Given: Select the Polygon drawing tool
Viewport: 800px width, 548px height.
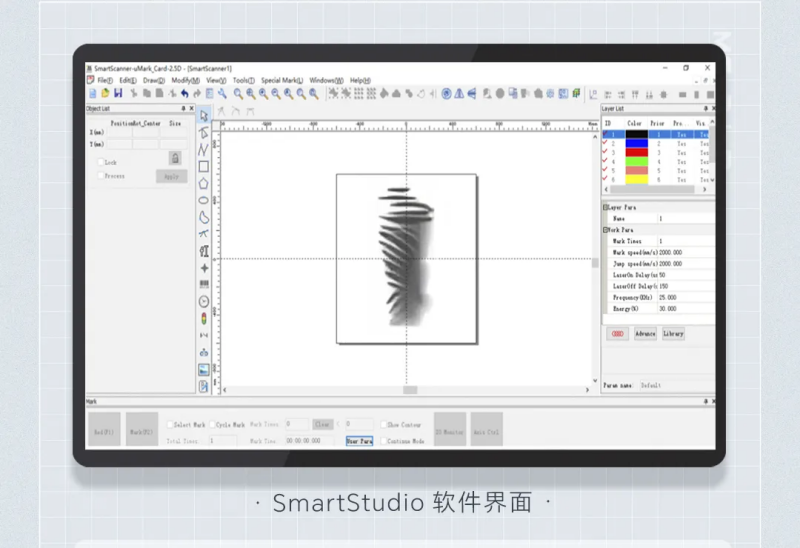Looking at the screenshot, I should 204,183.
